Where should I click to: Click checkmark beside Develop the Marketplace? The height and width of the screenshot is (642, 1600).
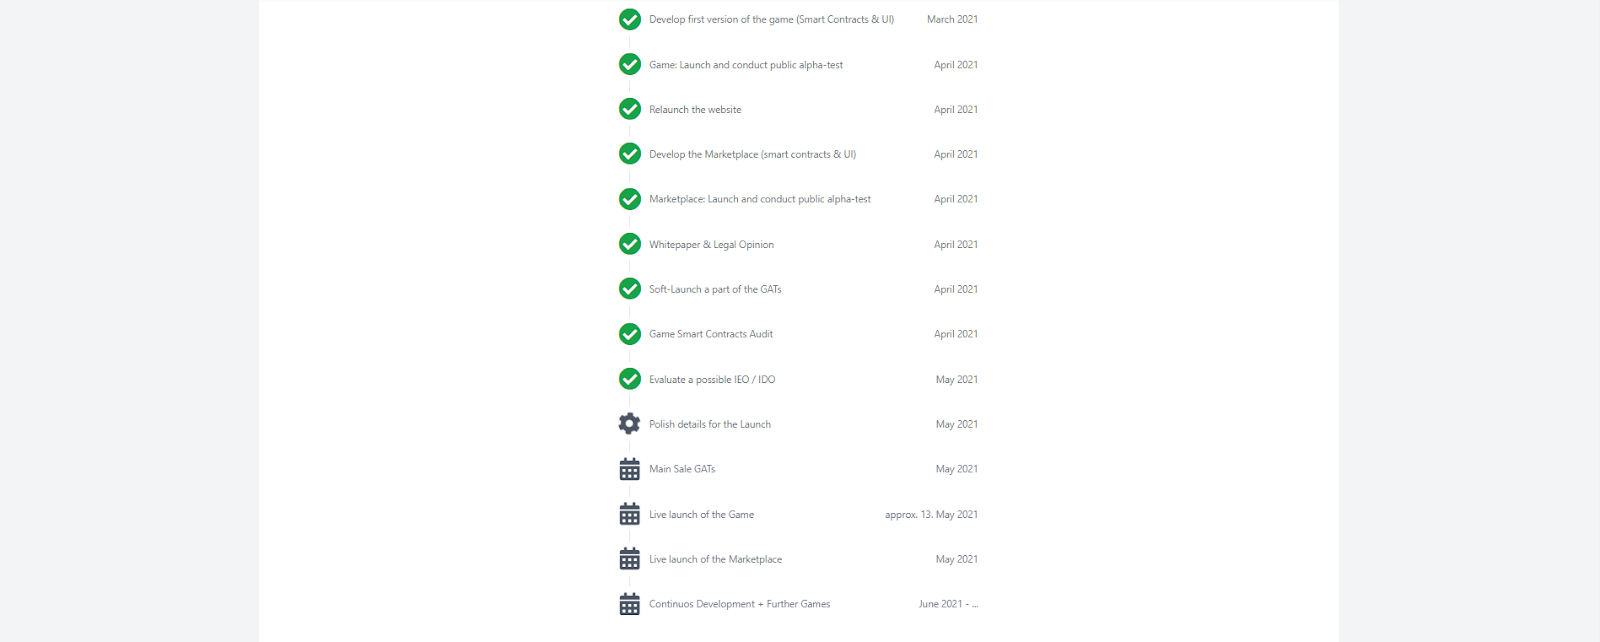pos(630,154)
